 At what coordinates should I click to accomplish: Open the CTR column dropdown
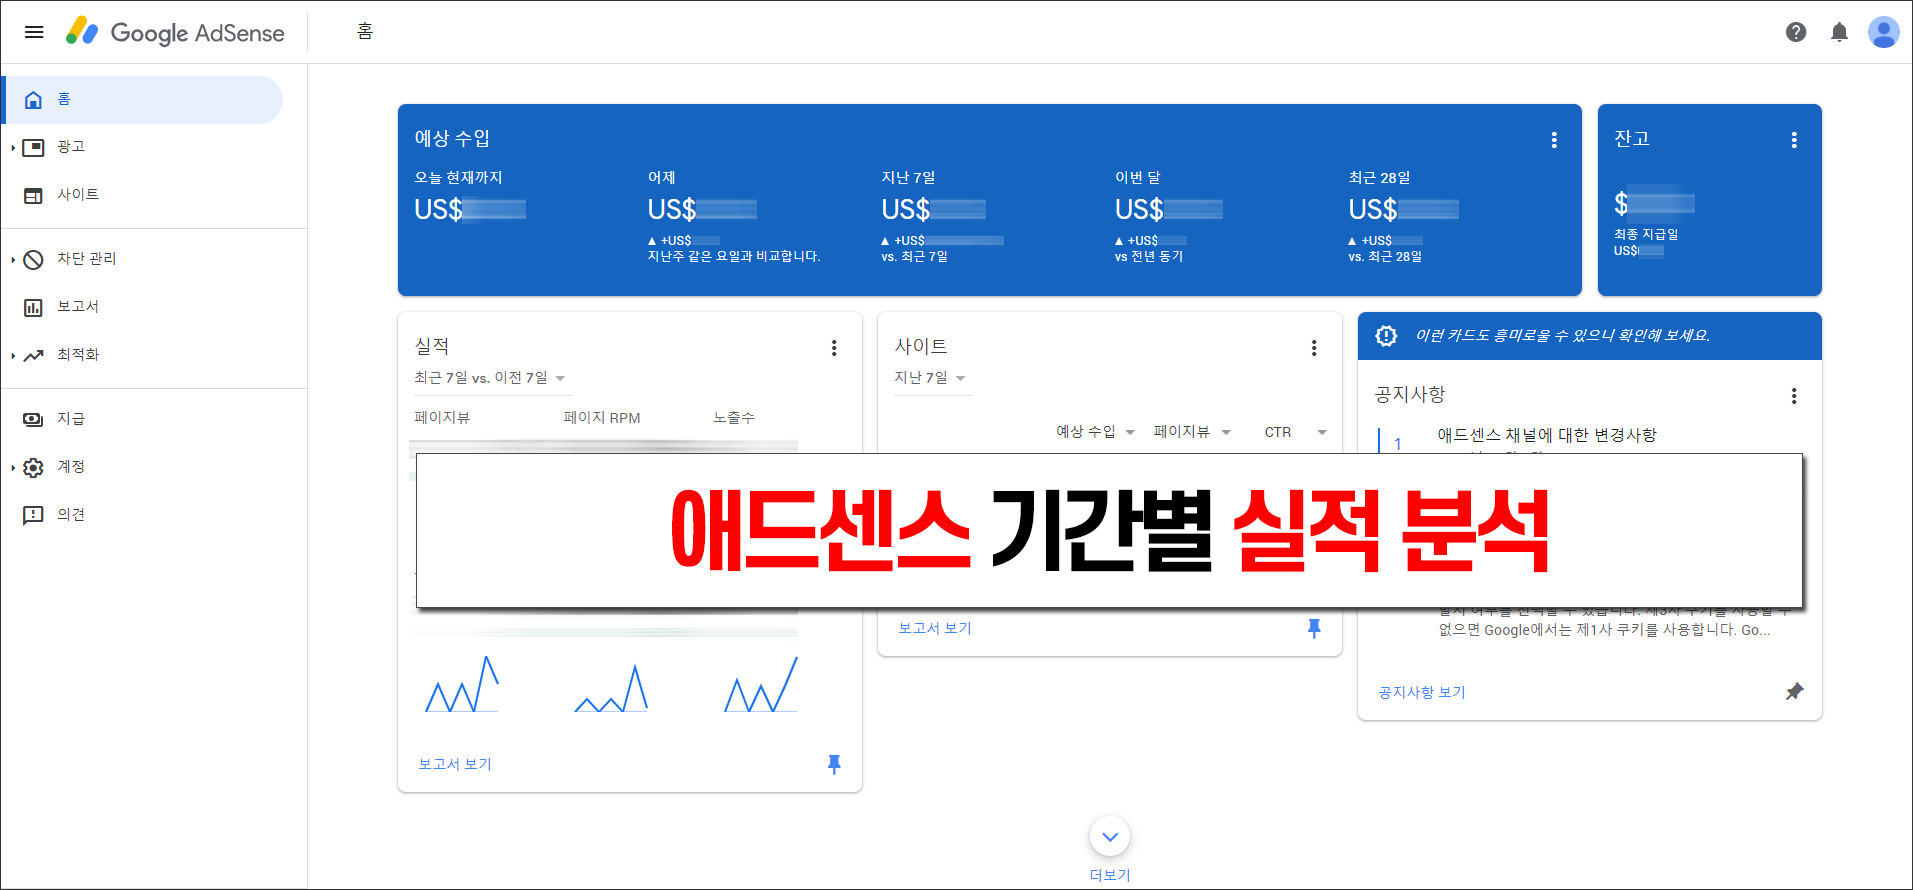click(x=1296, y=432)
